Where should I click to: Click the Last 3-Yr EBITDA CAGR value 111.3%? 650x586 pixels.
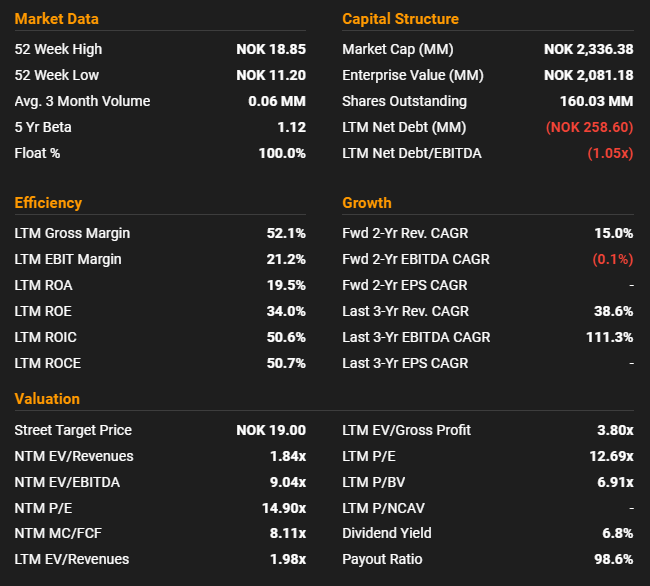point(609,337)
